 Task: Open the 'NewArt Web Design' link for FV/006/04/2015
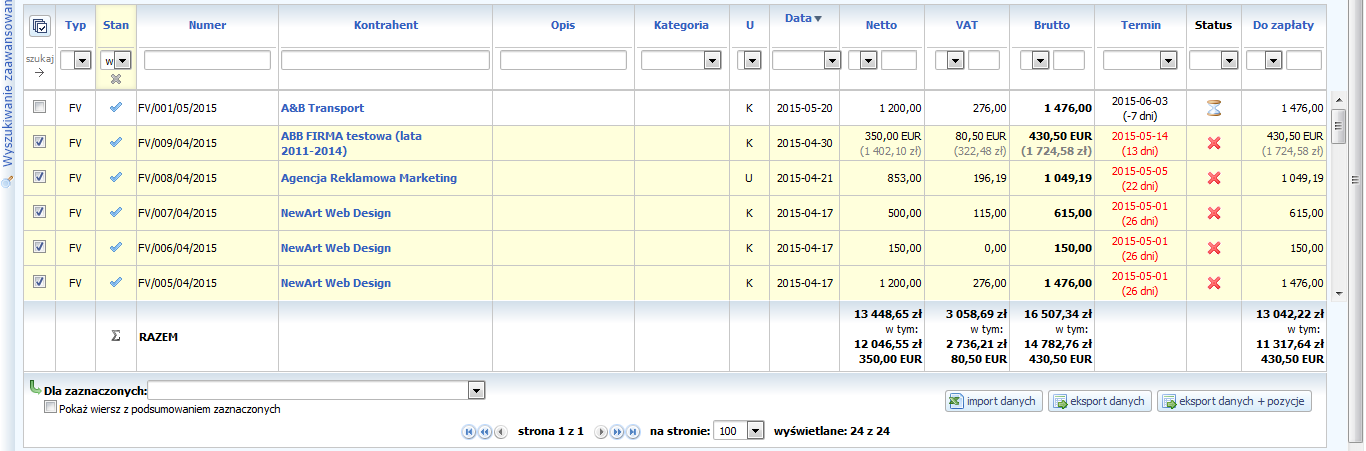click(x=335, y=248)
